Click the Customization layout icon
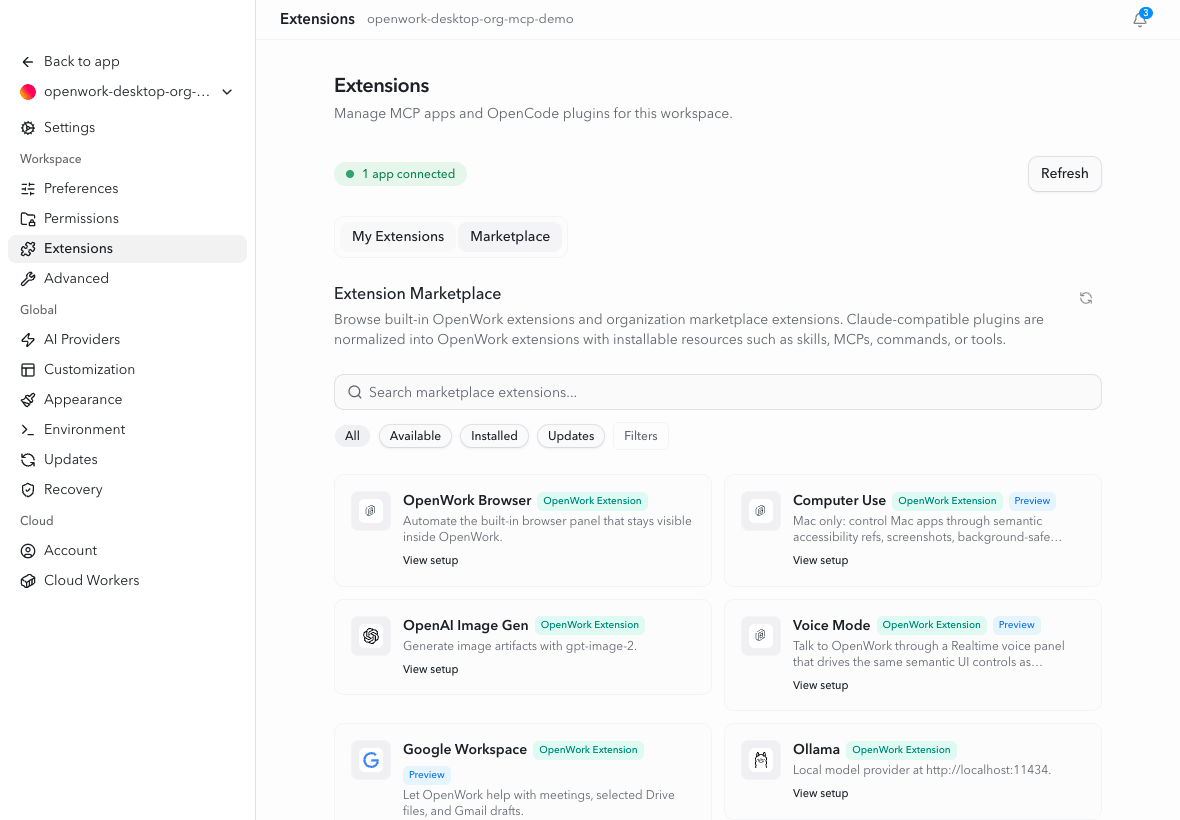This screenshot has height=820, width=1180. click(28, 370)
